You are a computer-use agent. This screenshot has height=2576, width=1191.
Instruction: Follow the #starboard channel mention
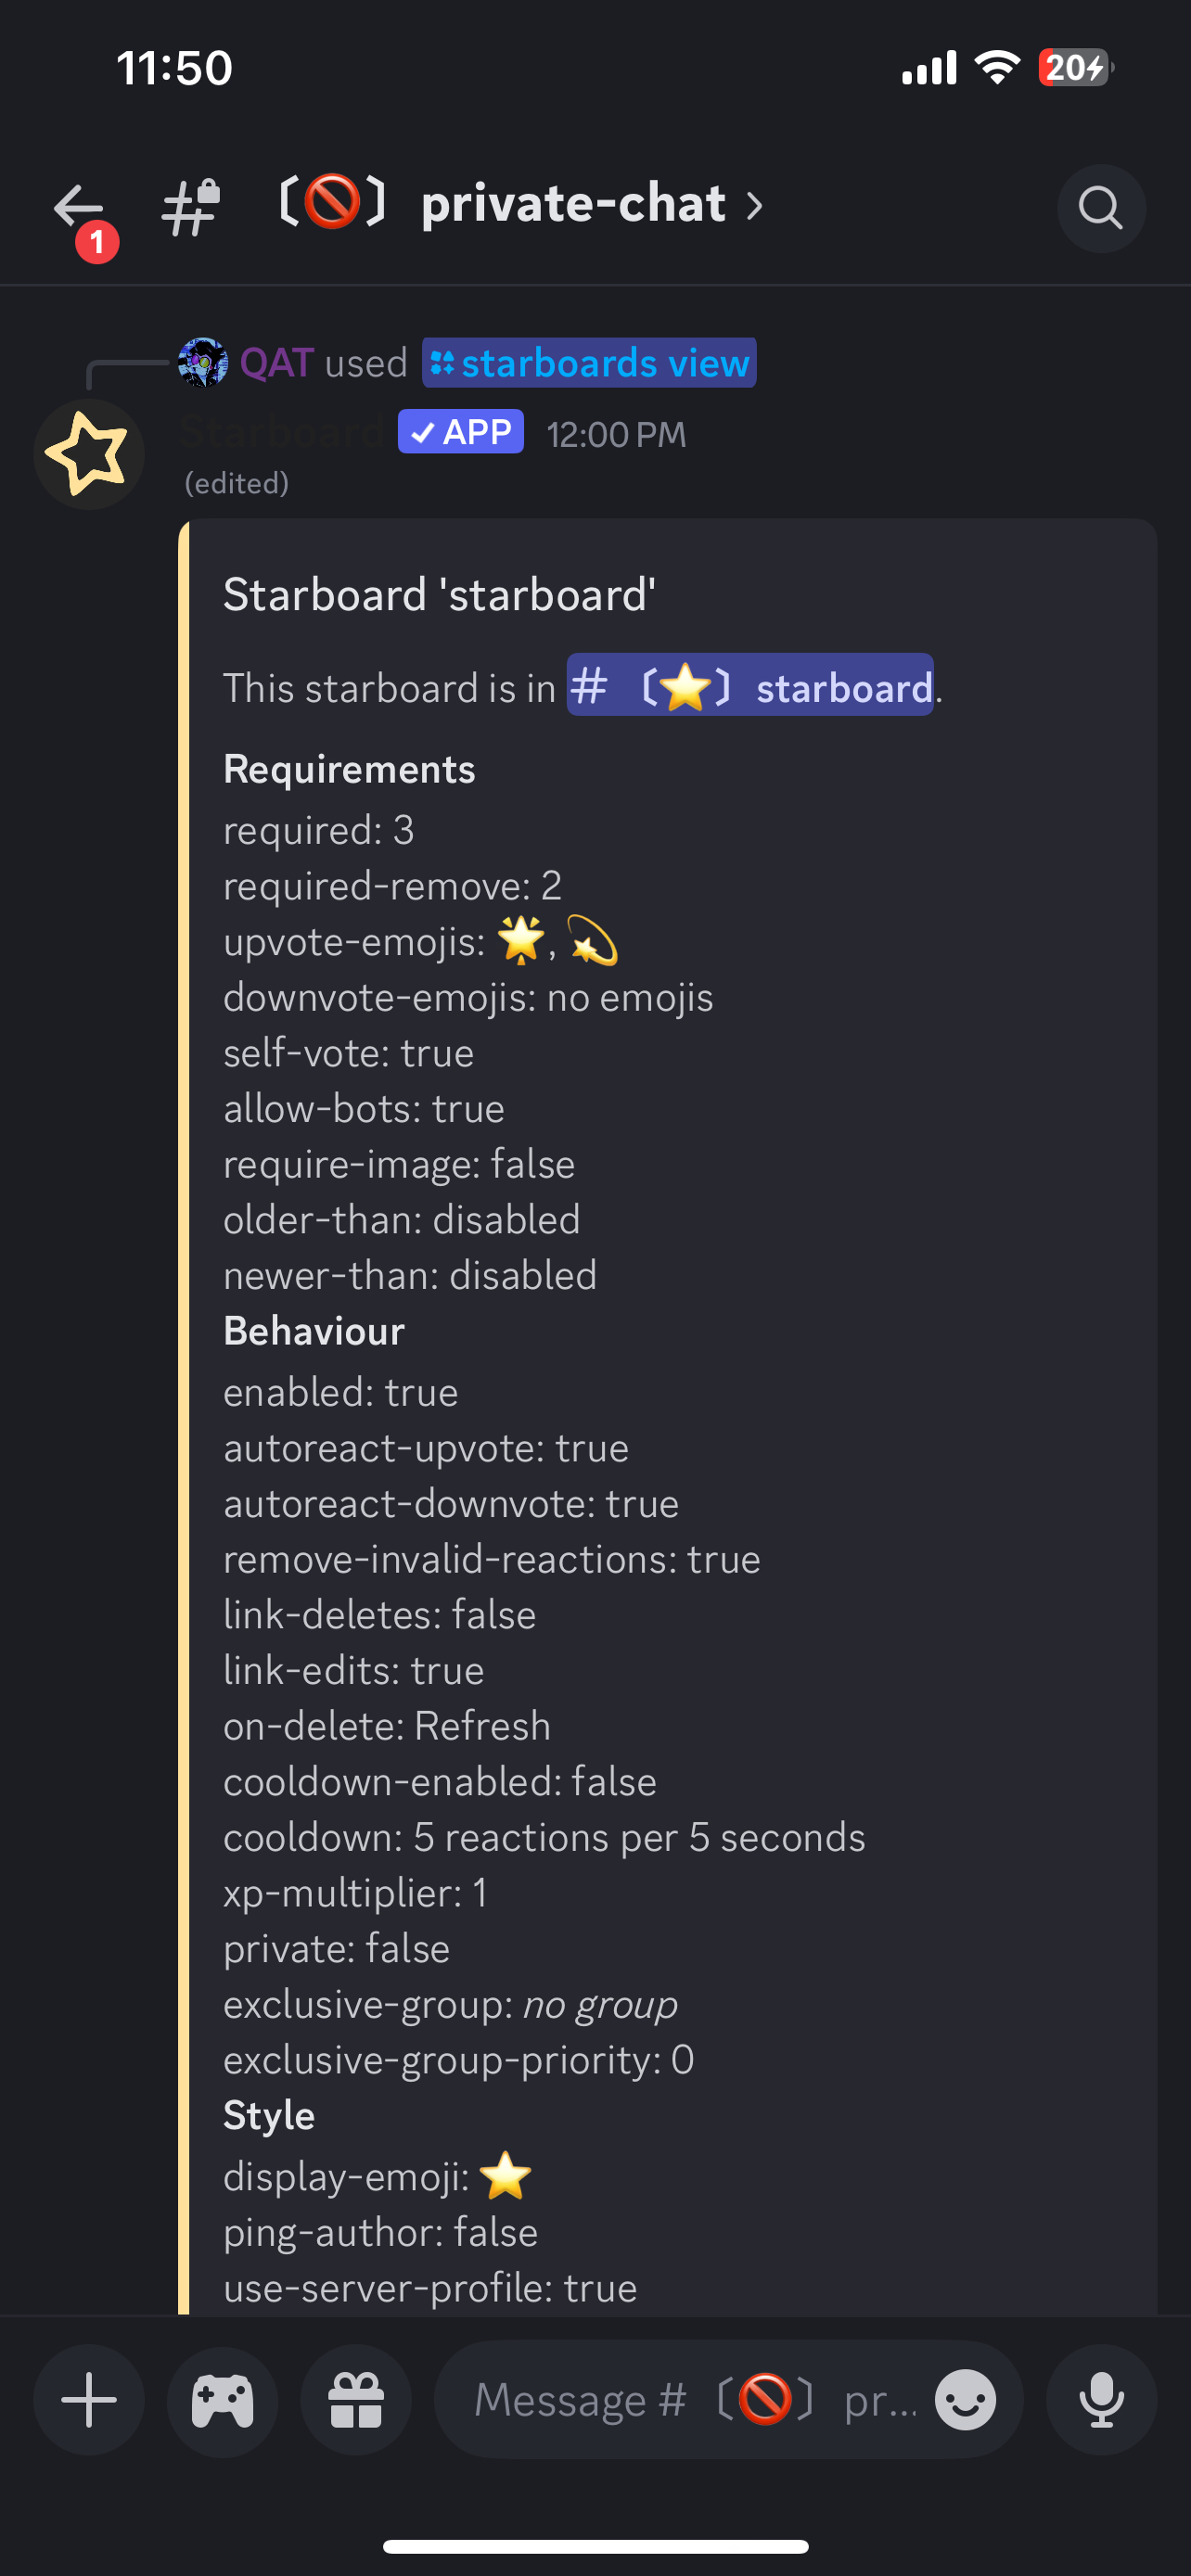coord(750,686)
